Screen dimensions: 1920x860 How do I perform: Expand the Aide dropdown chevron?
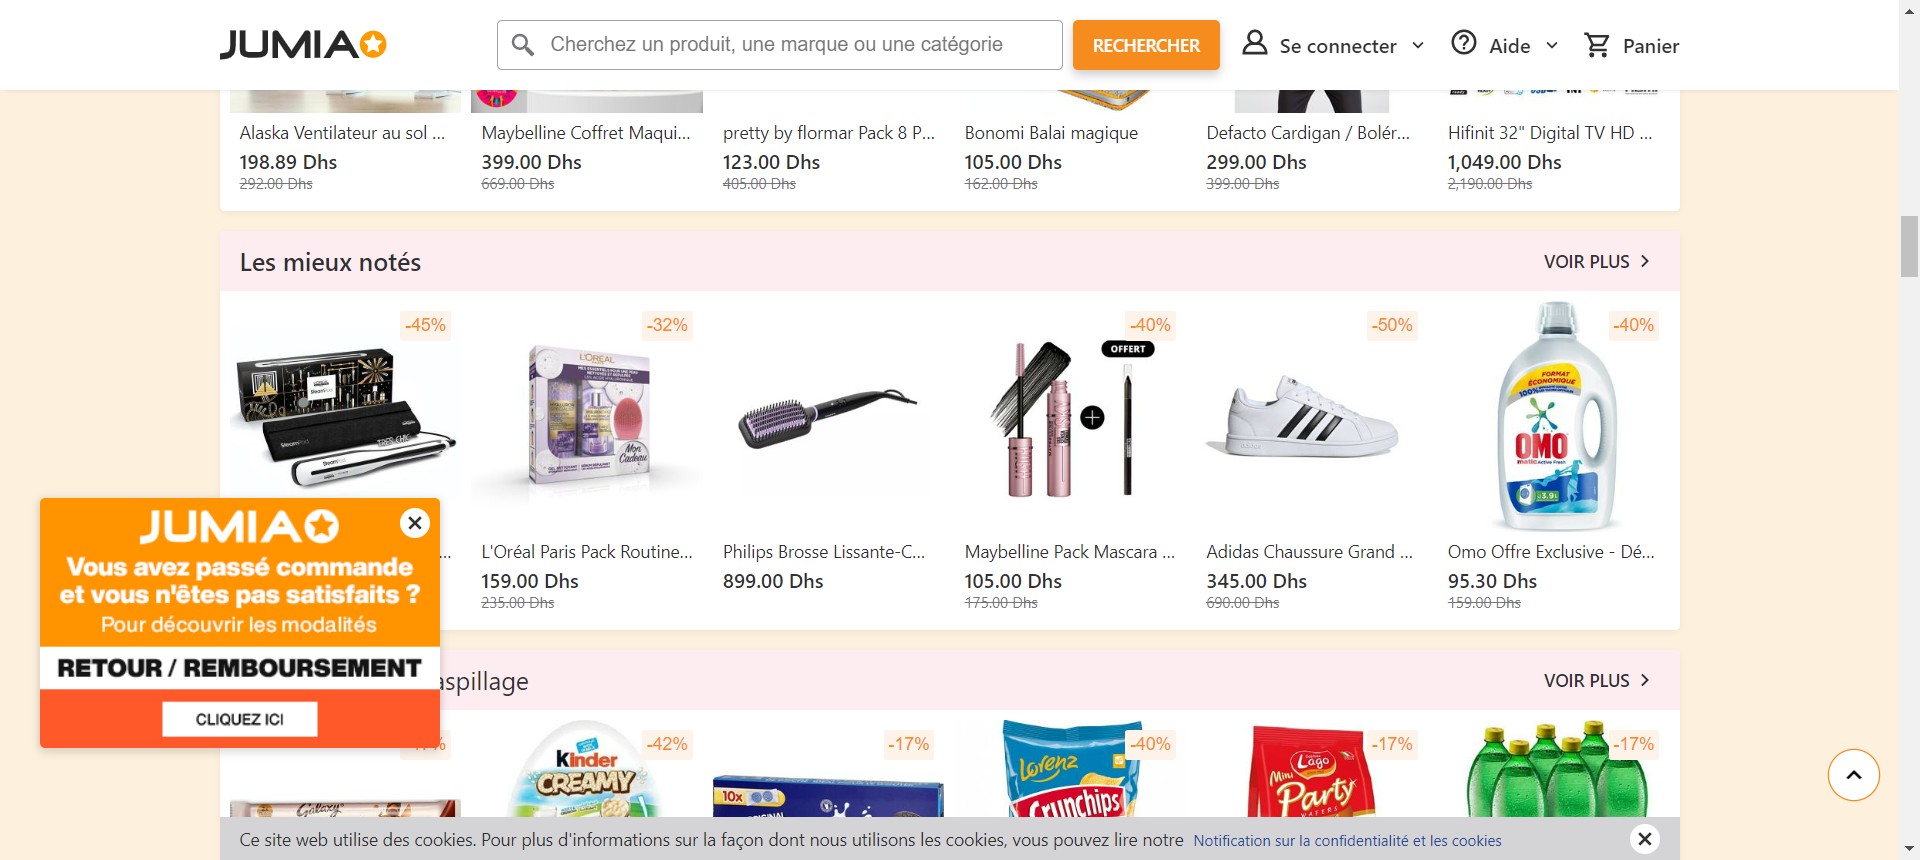click(1552, 46)
